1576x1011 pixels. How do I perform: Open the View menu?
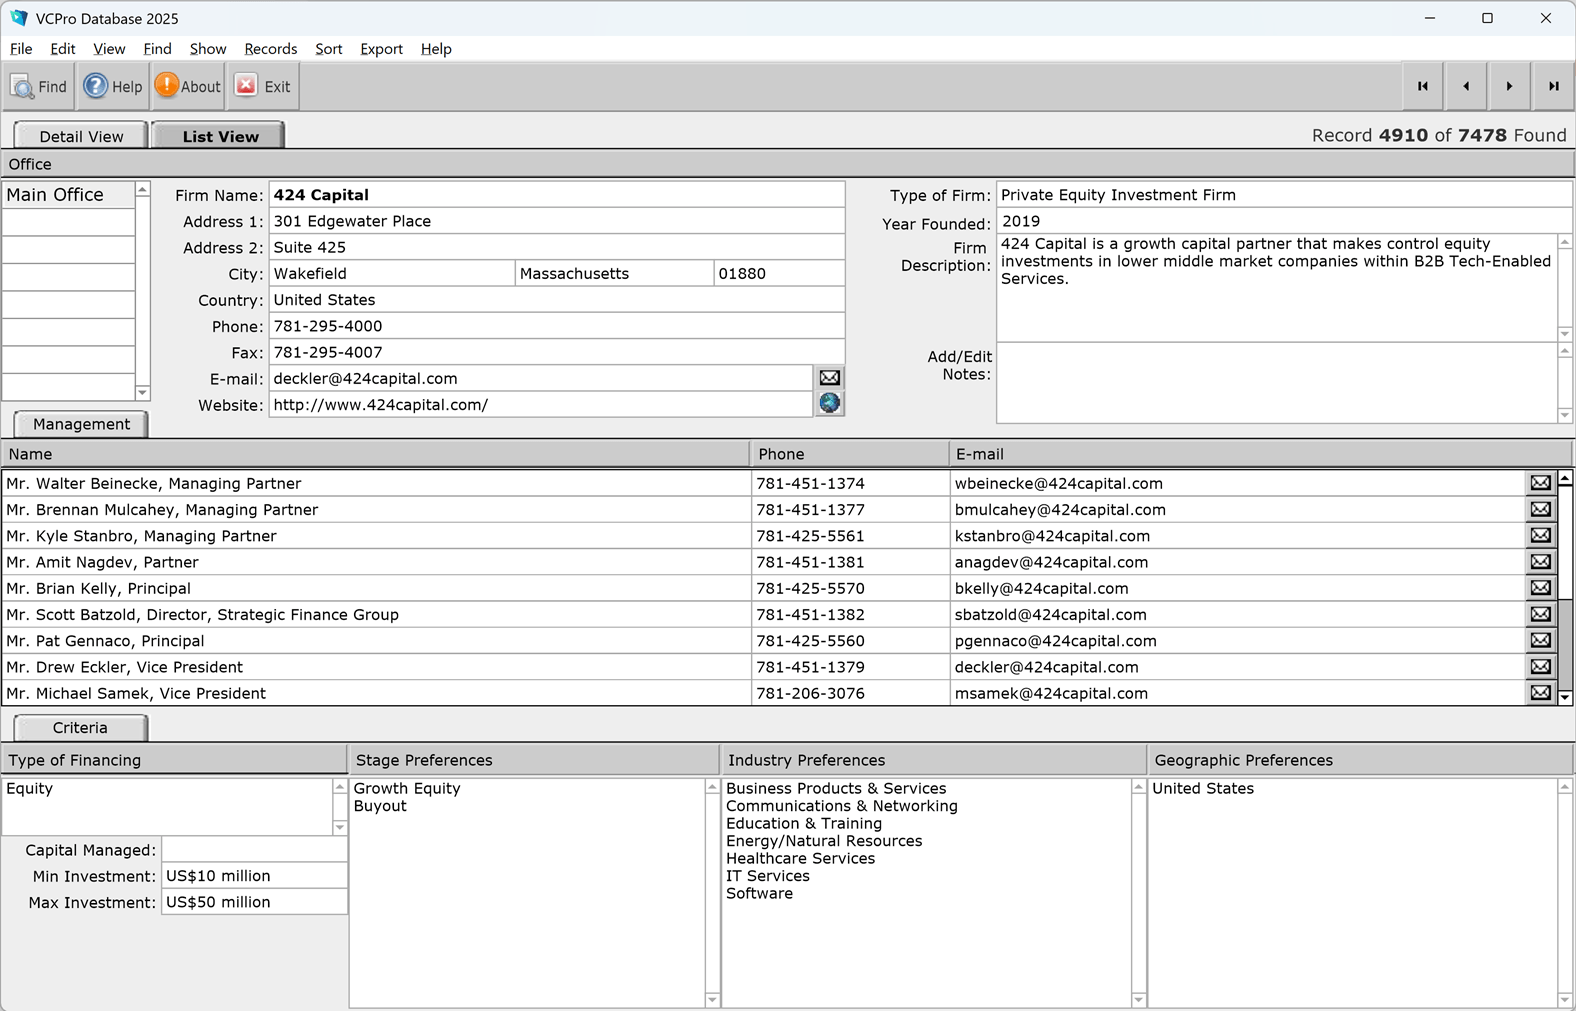[x=109, y=49]
